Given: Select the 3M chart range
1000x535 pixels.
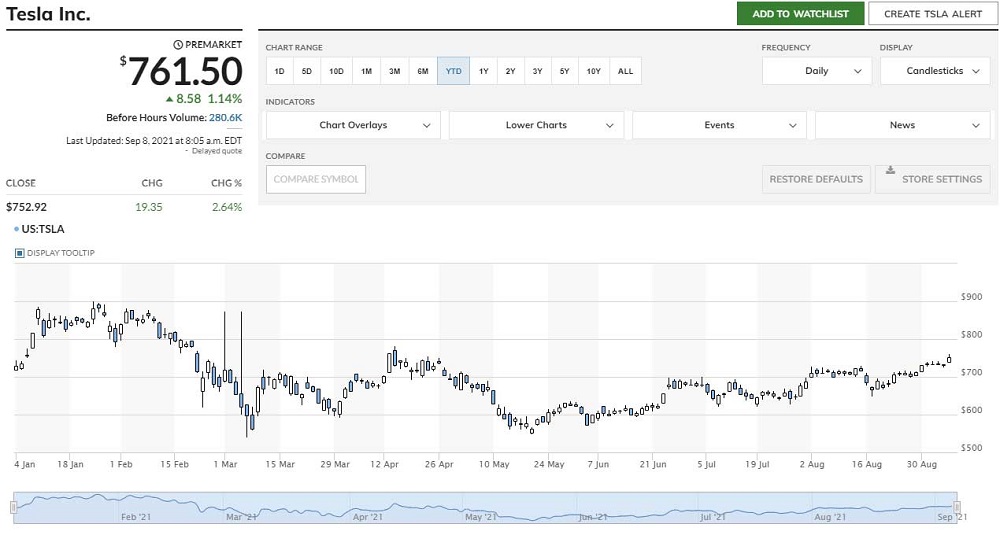Looking at the screenshot, I should 395,71.
